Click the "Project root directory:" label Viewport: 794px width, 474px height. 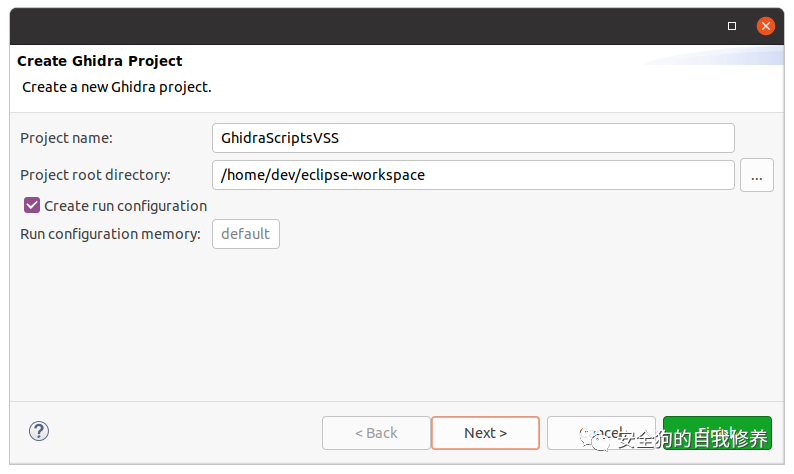(x=95, y=175)
